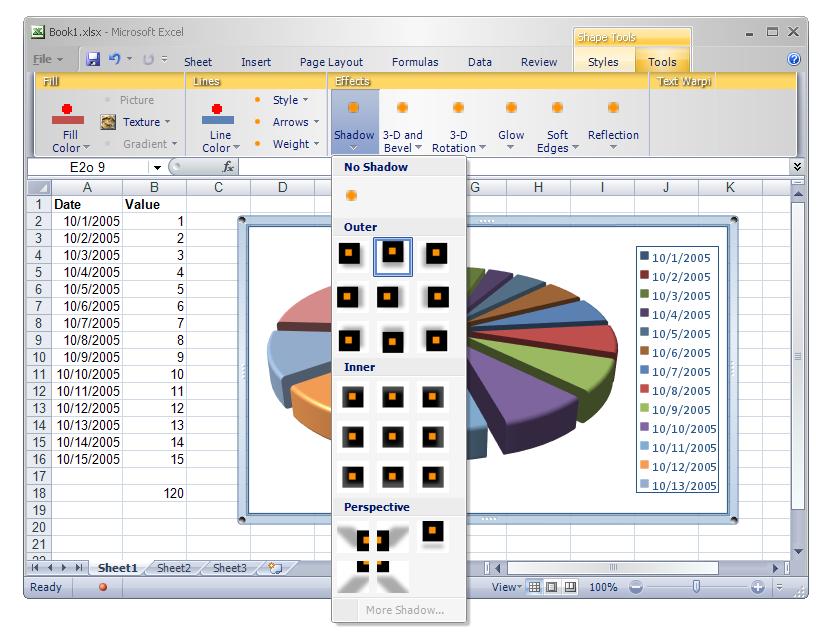
Task: Click the zoom in plus button
Action: [758, 587]
